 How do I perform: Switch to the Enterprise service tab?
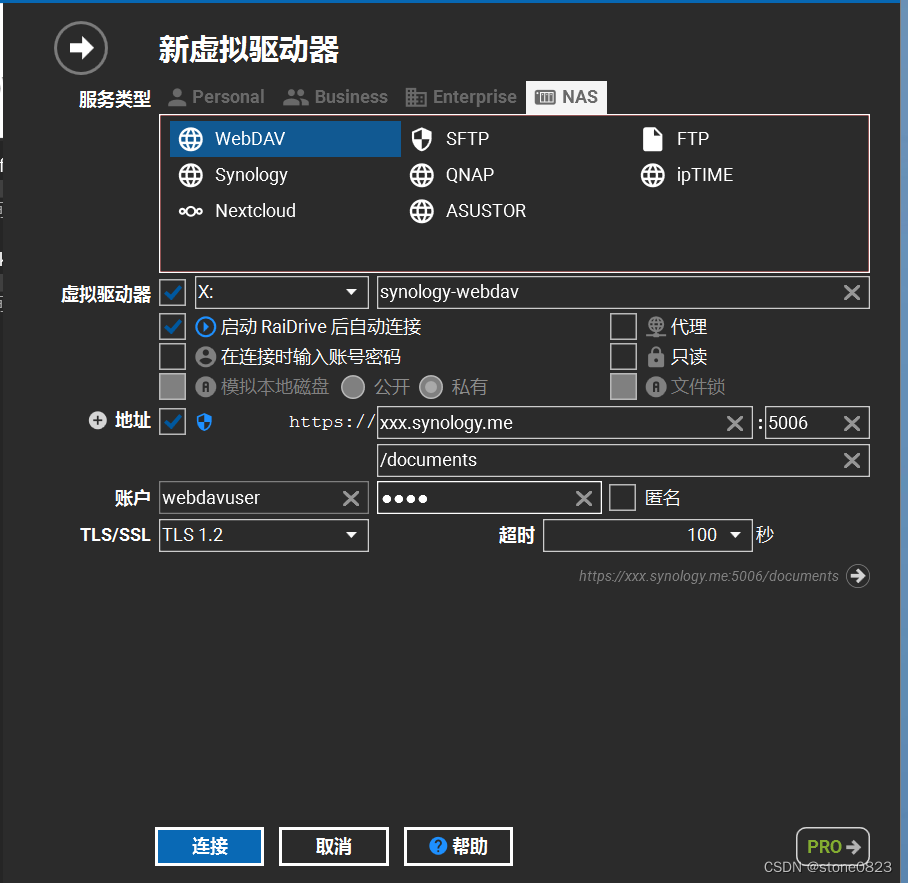tap(461, 97)
